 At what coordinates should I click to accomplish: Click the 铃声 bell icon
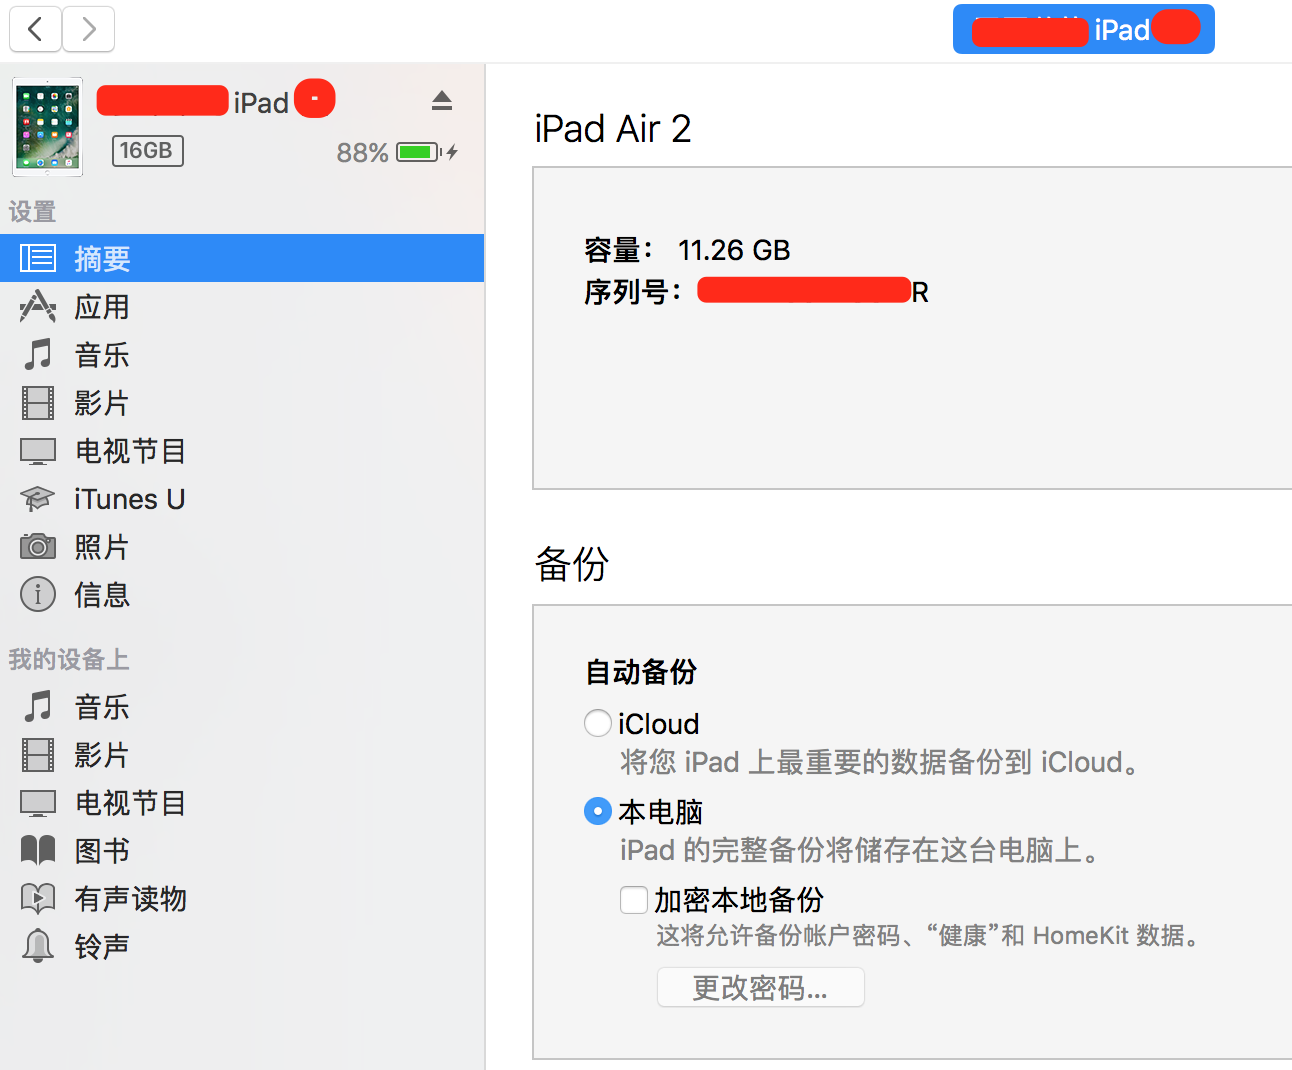[x=38, y=946]
